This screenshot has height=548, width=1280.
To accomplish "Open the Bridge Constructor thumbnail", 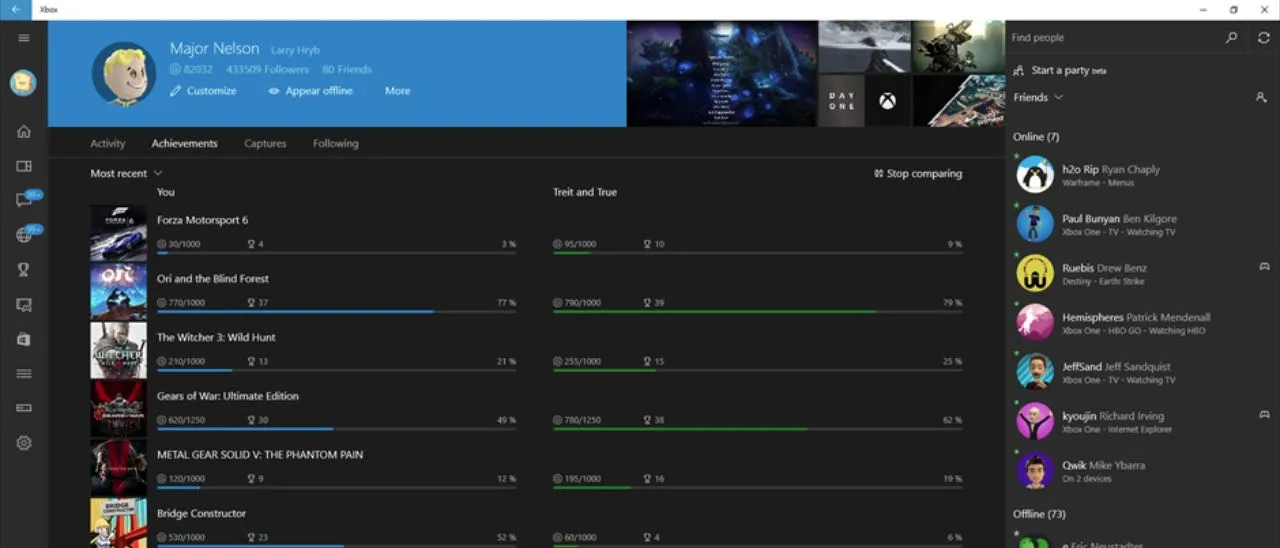I will click(118, 523).
